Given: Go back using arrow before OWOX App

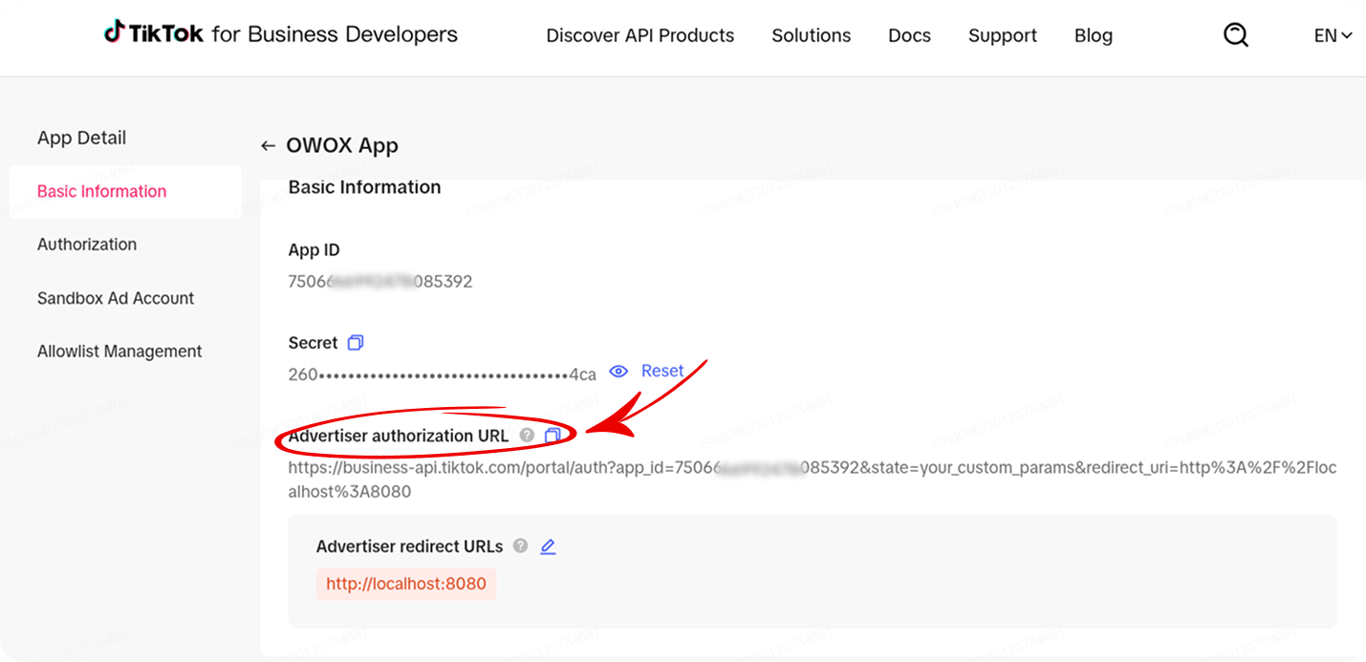Looking at the screenshot, I should (268, 146).
